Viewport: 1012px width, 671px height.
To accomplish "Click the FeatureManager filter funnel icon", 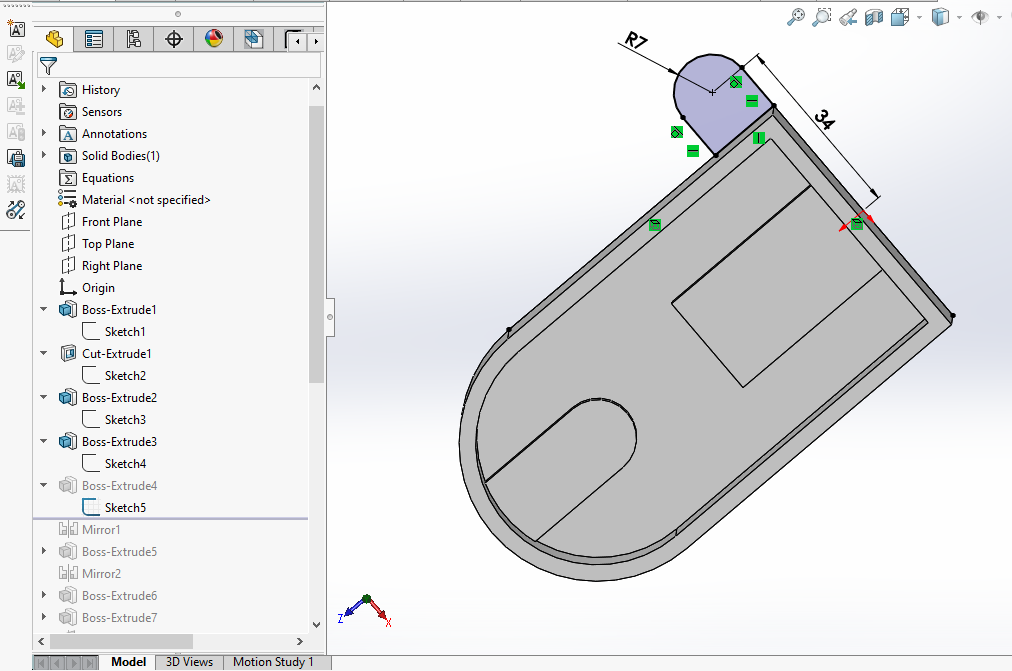I will pos(48,66).
